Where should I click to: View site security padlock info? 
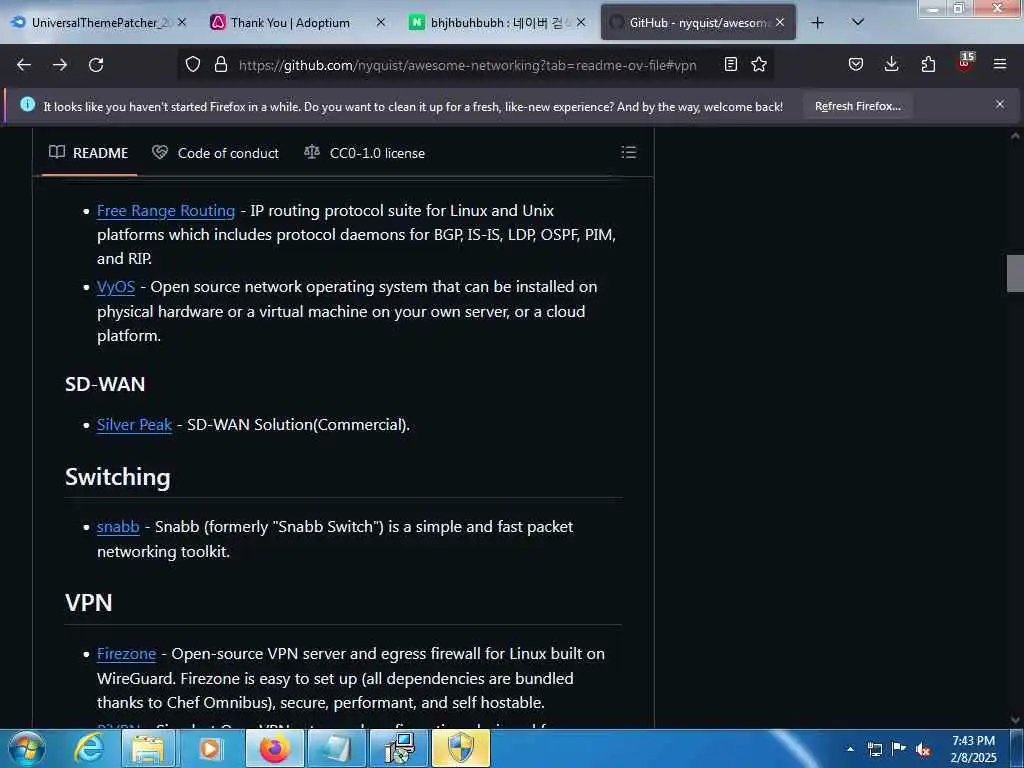[221, 64]
